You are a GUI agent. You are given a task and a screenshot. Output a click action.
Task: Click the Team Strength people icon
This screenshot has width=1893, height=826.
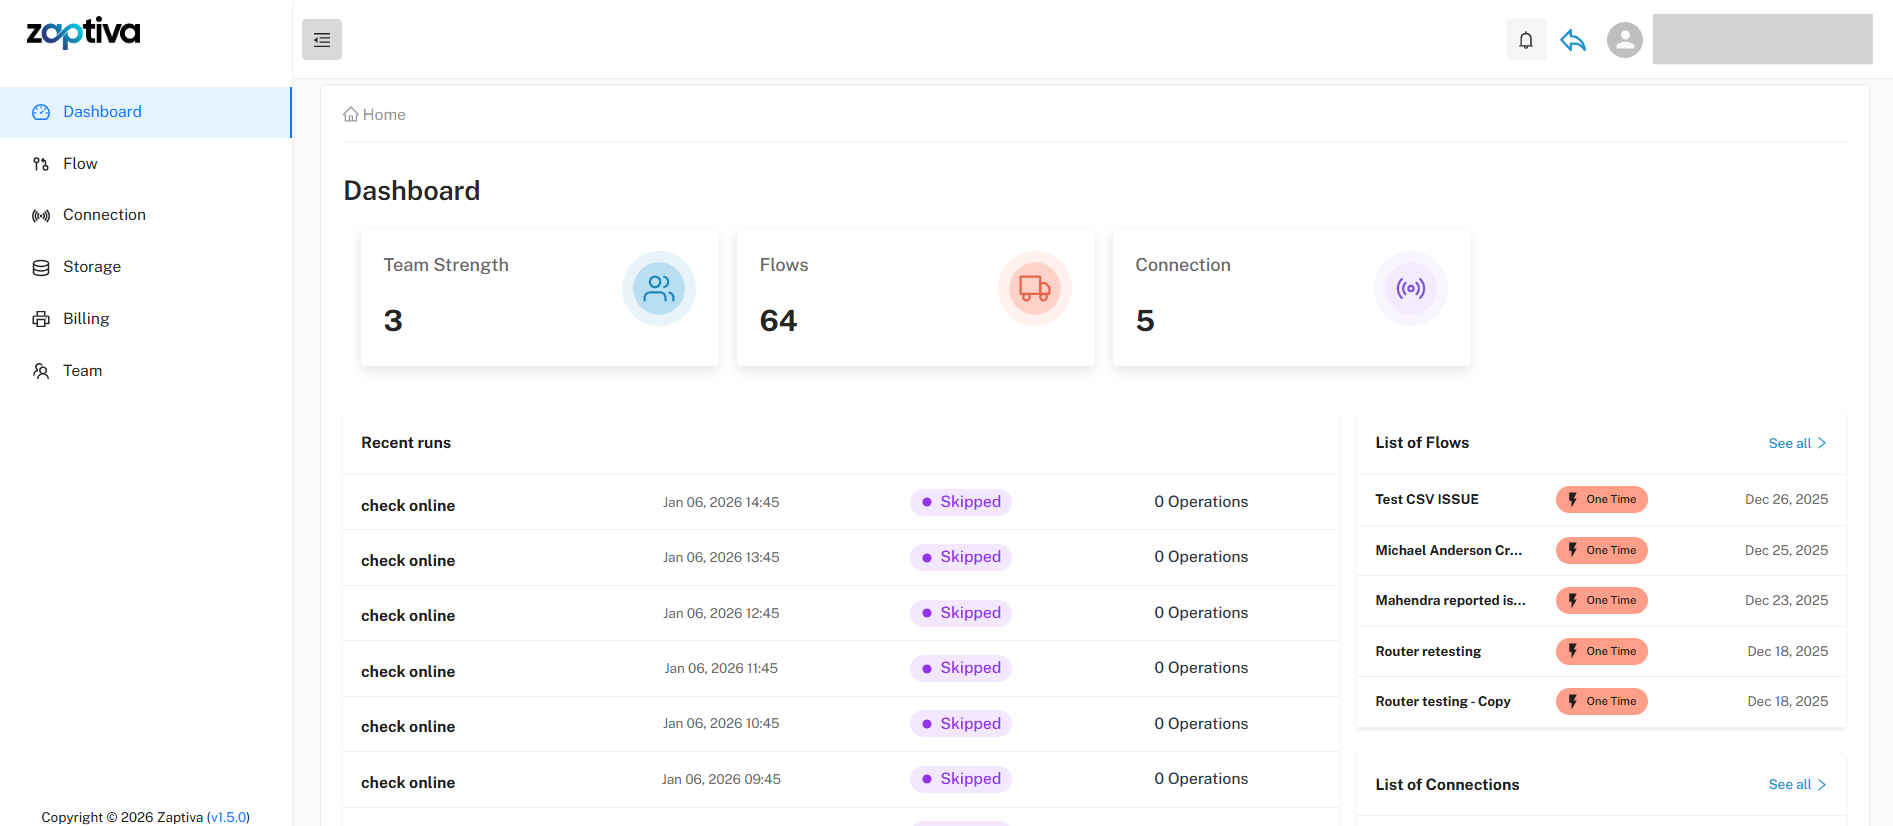click(x=659, y=289)
